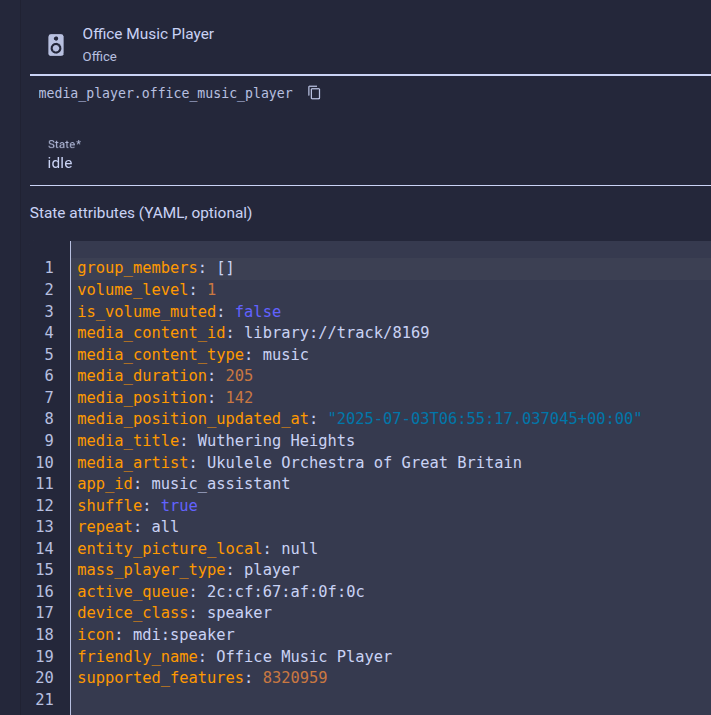711x715 pixels.
Task: Click the media_position value 142
Action: (x=239, y=398)
